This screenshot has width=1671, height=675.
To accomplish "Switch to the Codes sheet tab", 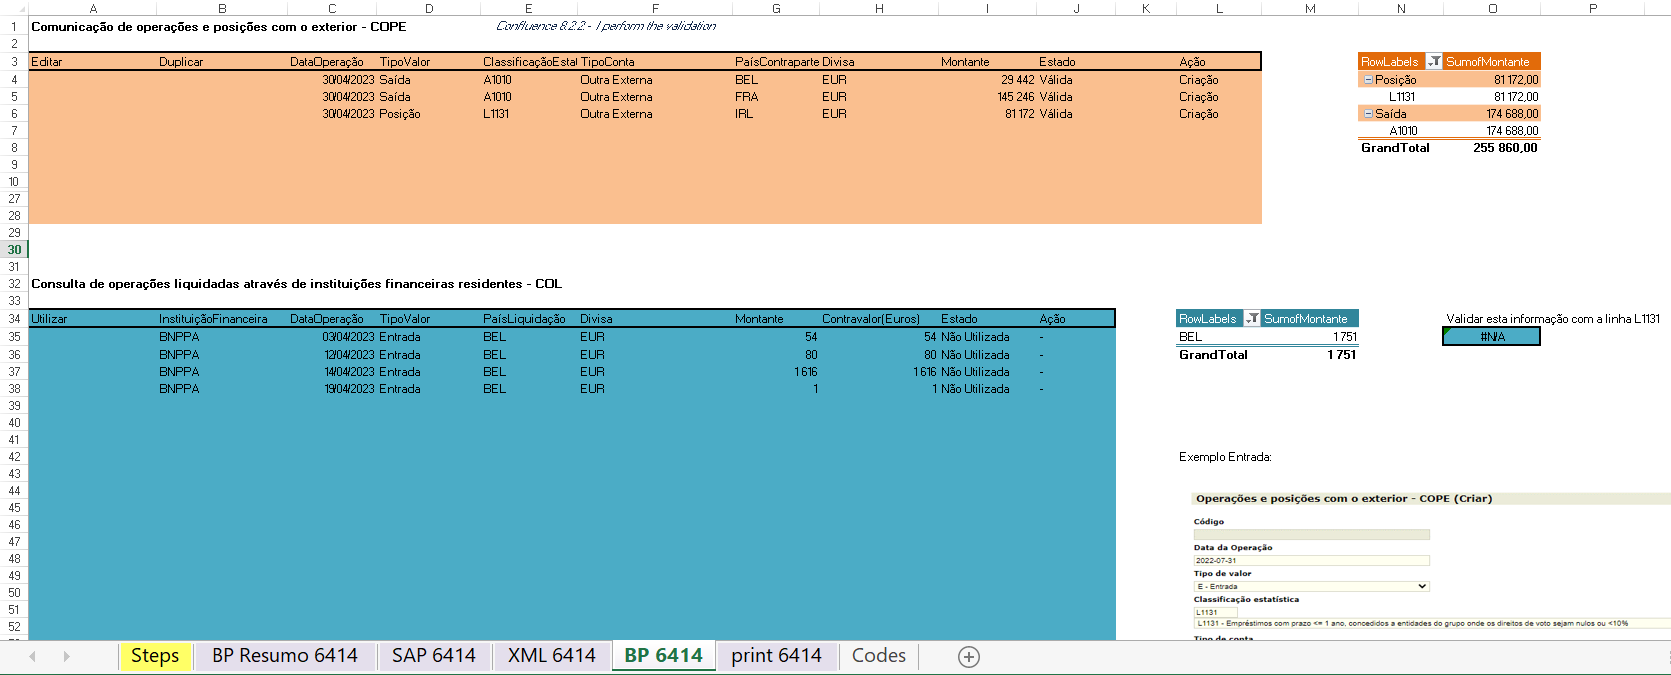I will (879, 656).
